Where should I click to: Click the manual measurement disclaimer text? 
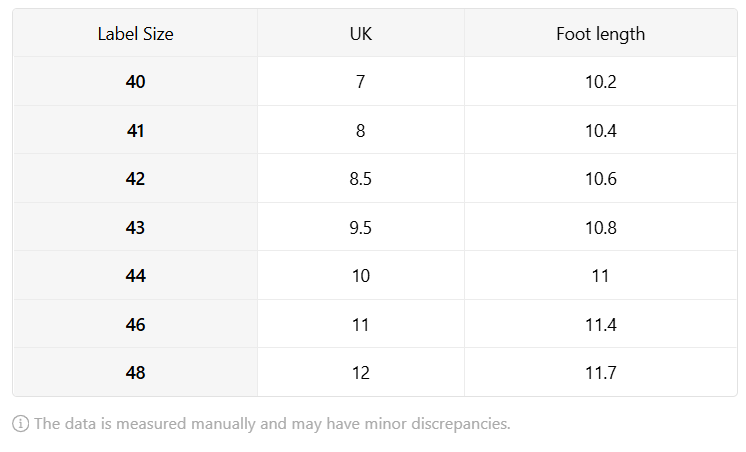click(272, 423)
